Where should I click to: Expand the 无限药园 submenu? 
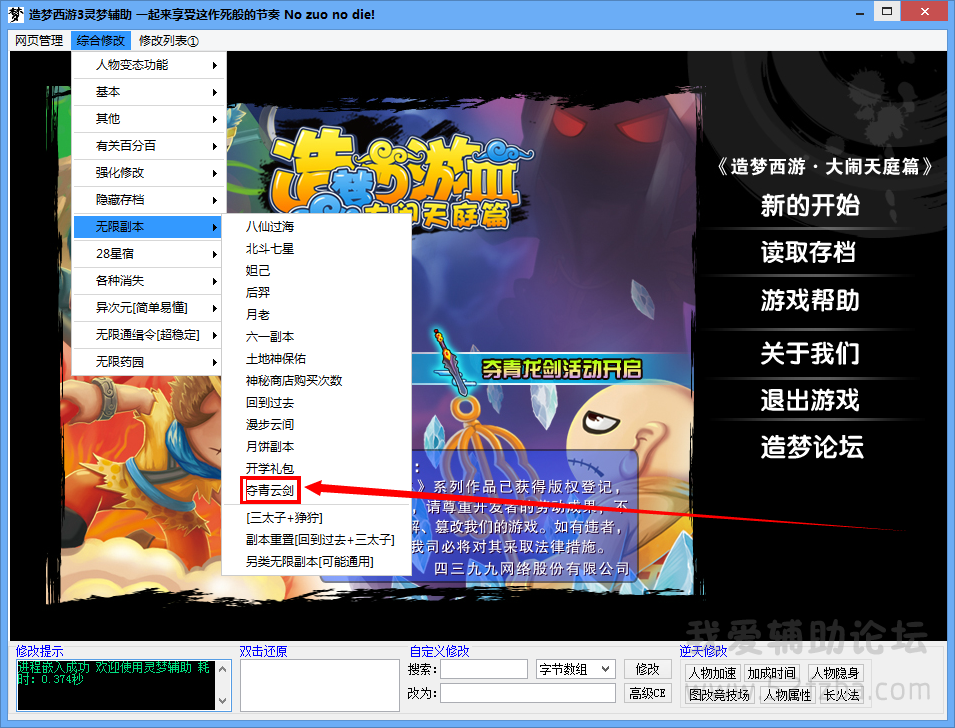point(149,362)
